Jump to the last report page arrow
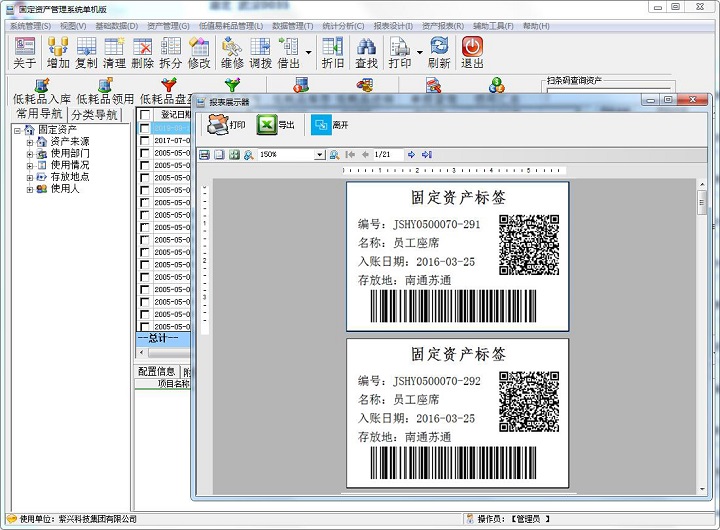This screenshot has height=530, width=720. pyautogui.click(x=427, y=155)
